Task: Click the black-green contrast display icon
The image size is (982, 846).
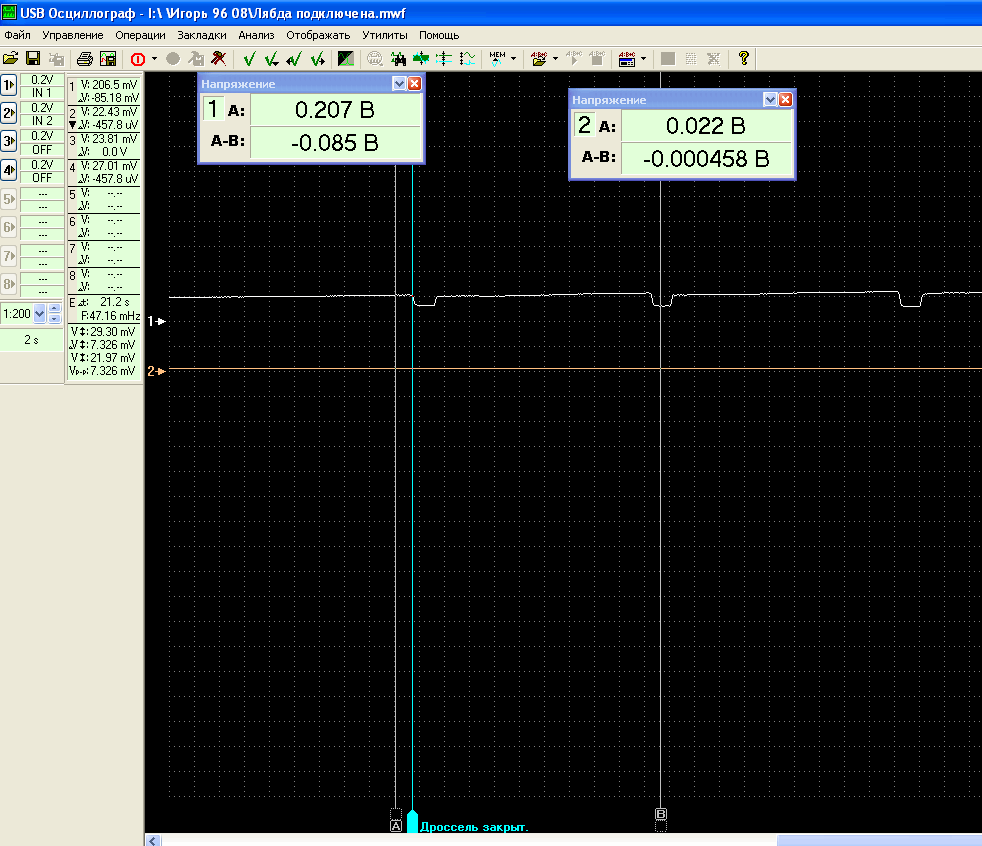Action: tap(346, 59)
